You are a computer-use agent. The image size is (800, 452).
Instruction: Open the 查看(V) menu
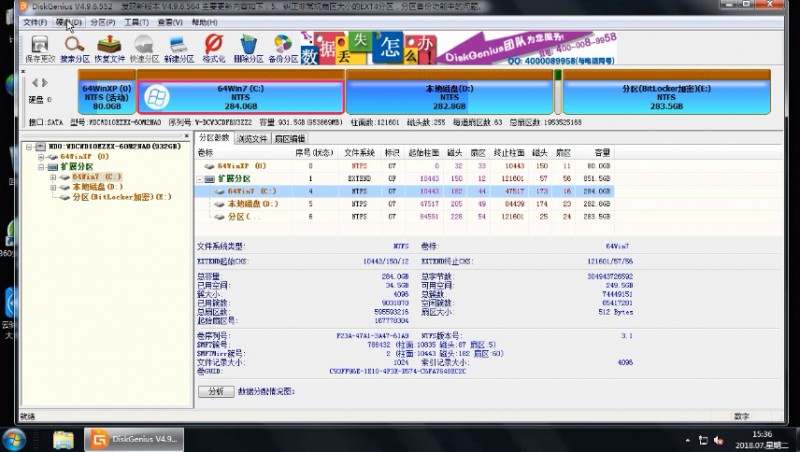coord(170,22)
